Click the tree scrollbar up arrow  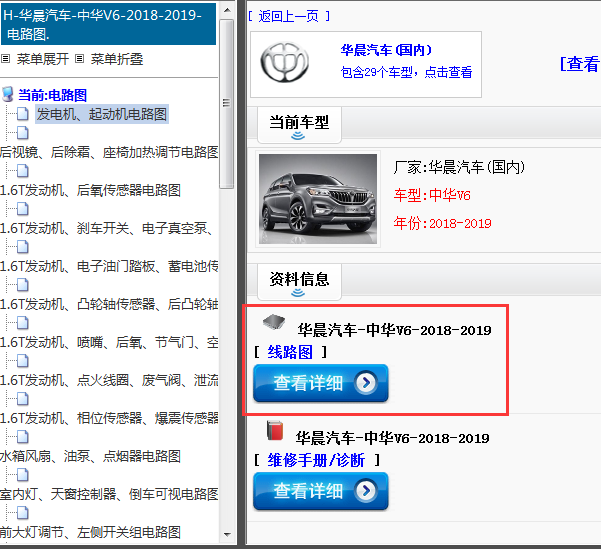click(227, 10)
